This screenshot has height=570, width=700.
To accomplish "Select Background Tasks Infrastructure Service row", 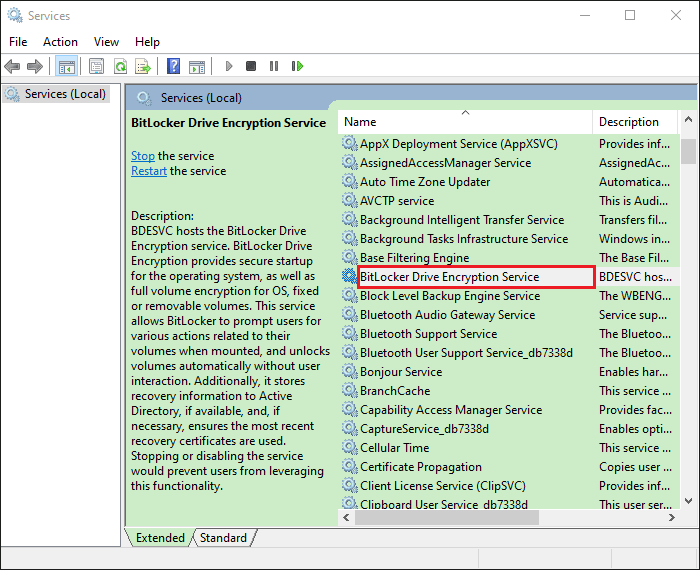I will pyautogui.click(x=509, y=239).
